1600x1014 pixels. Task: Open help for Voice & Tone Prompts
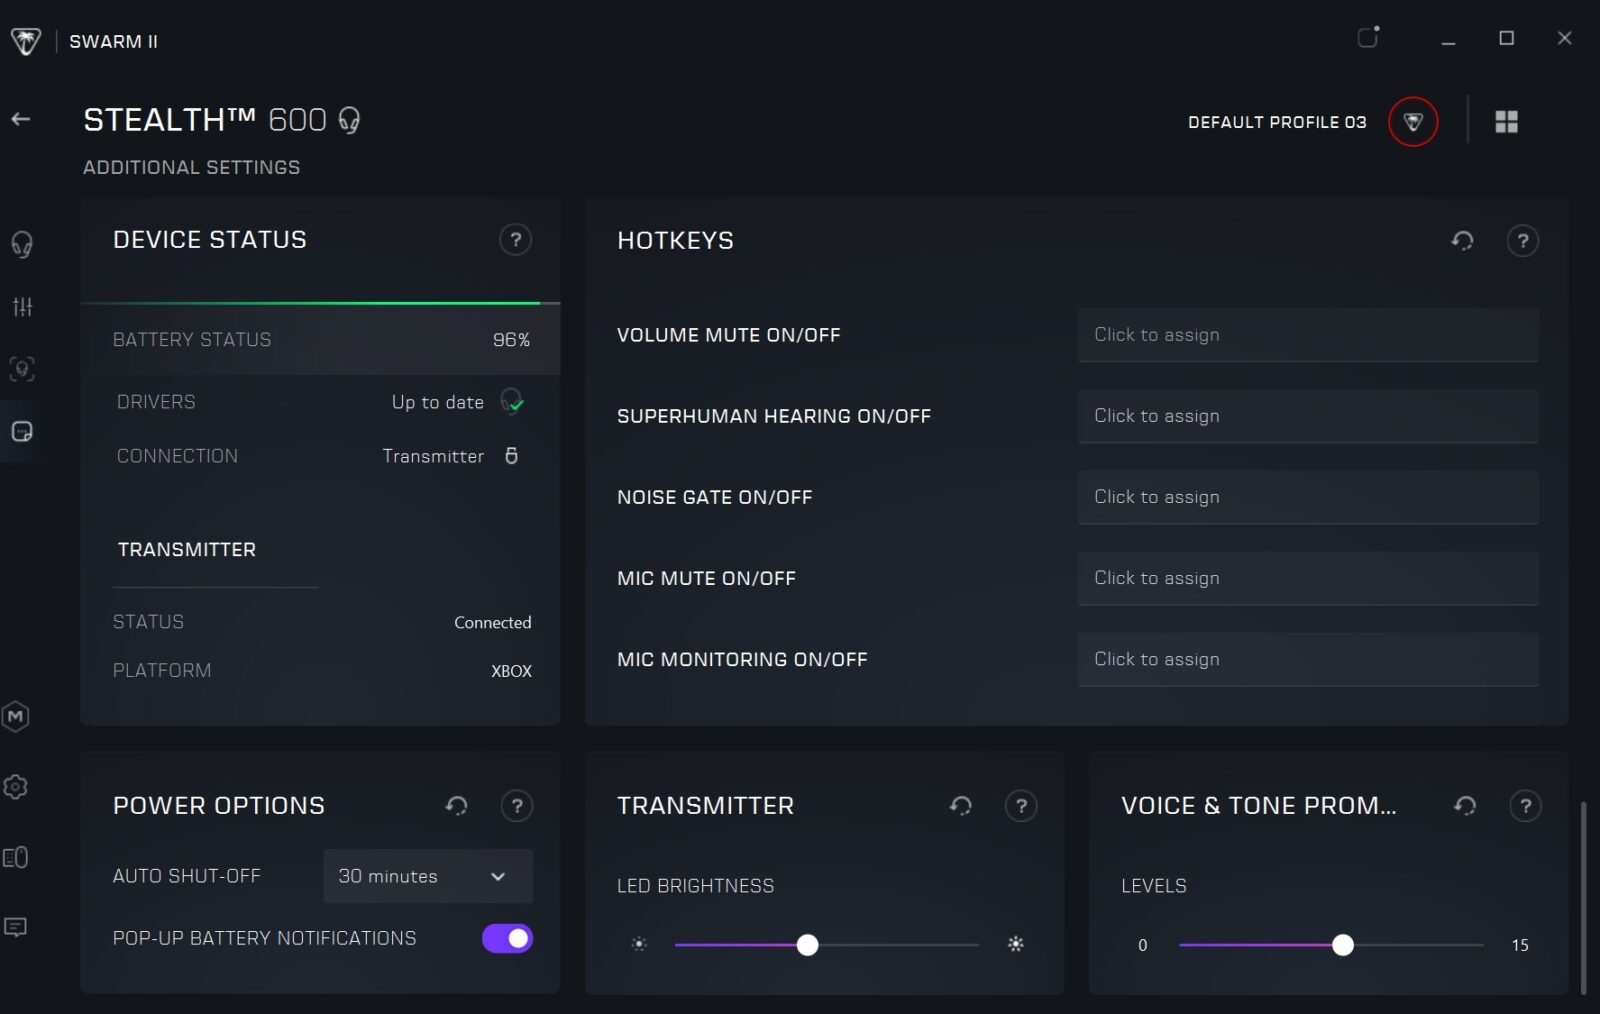tap(1525, 806)
